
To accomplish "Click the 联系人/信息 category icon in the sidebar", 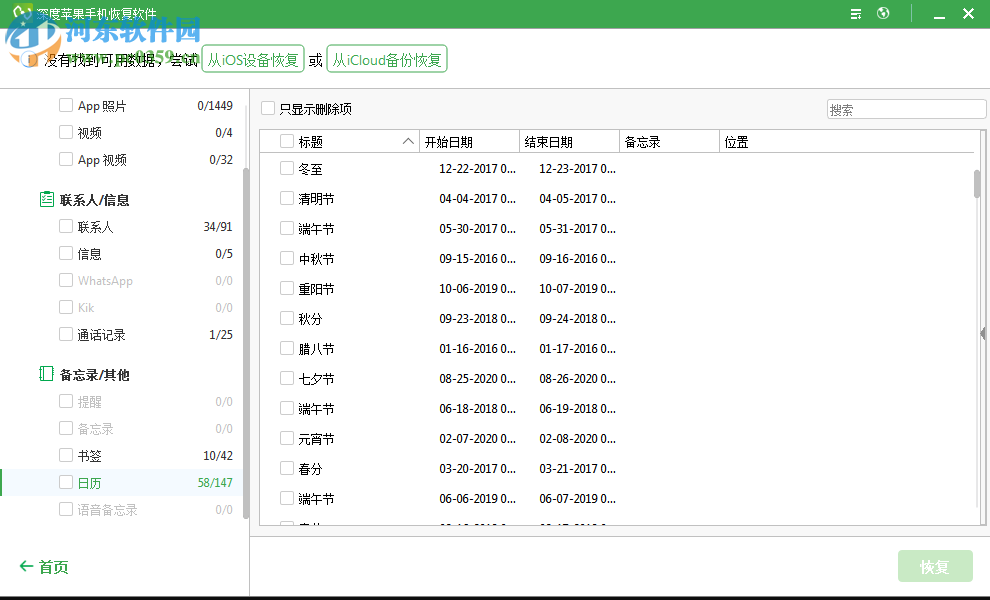I will coord(47,199).
